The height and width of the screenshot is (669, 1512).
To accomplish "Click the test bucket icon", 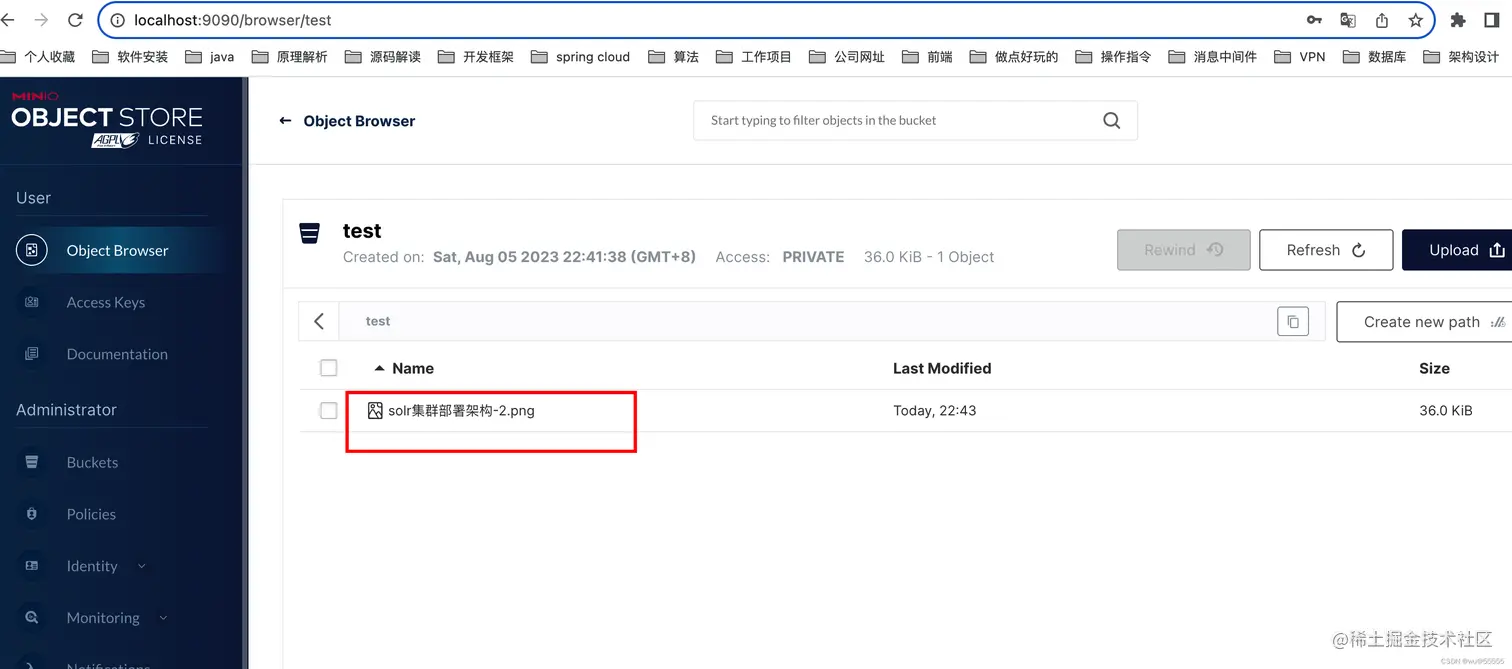I will click(310, 233).
